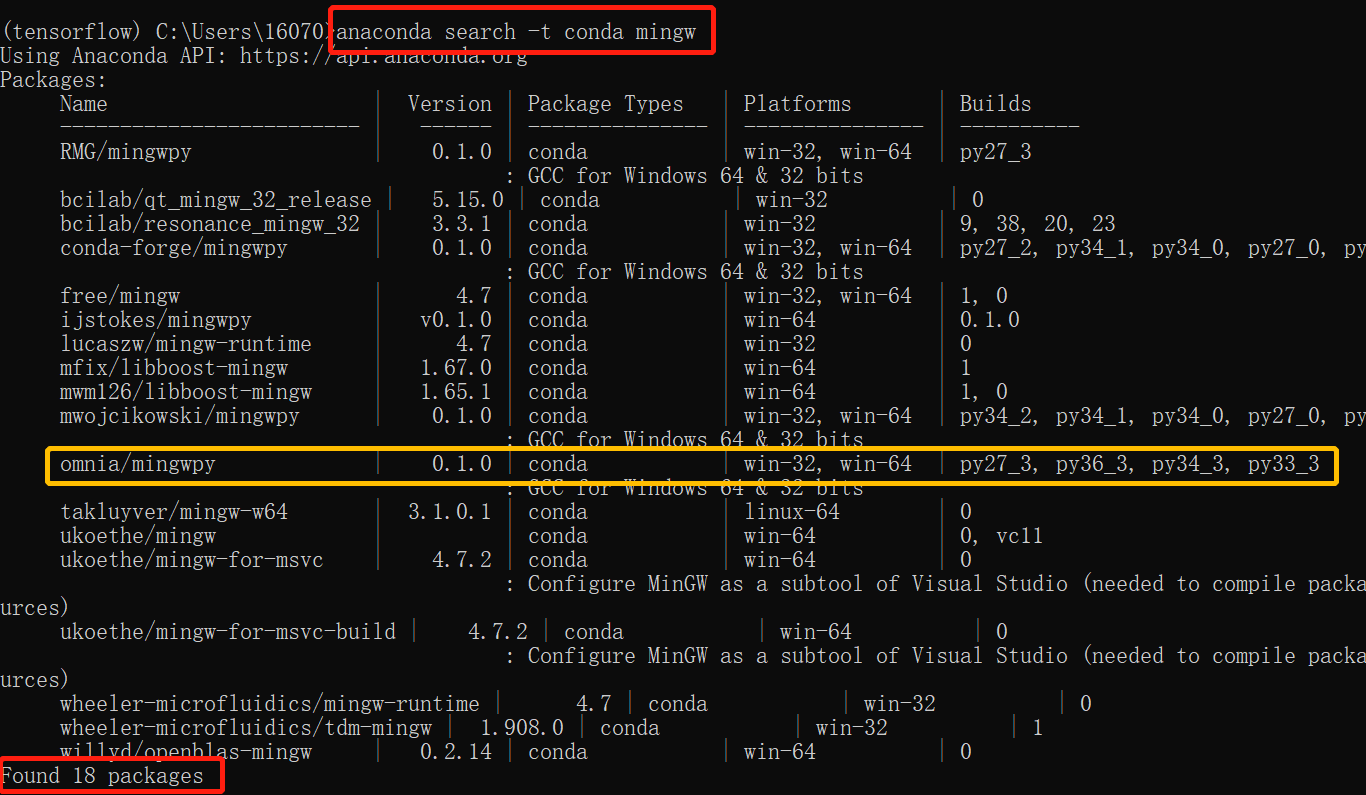The image size is (1366, 795).
Task: Click builds '9, 38, 20, 23' of resonance_mingw_32
Action: pyautogui.click(x=1038, y=224)
